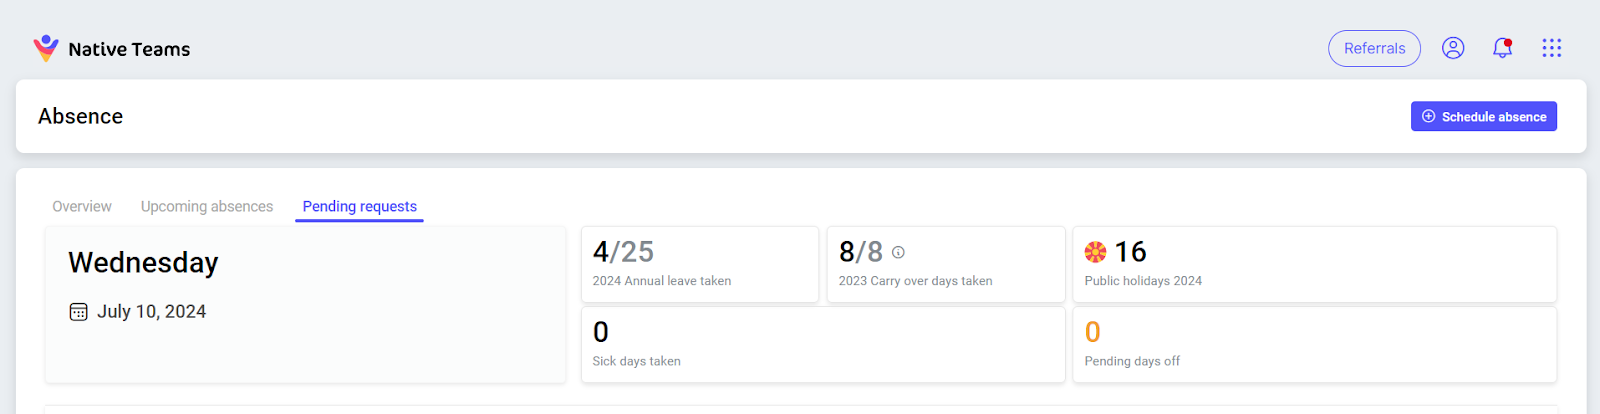This screenshot has width=1600, height=414.
Task: Click the 4/25 annual leave value
Action: point(623,252)
